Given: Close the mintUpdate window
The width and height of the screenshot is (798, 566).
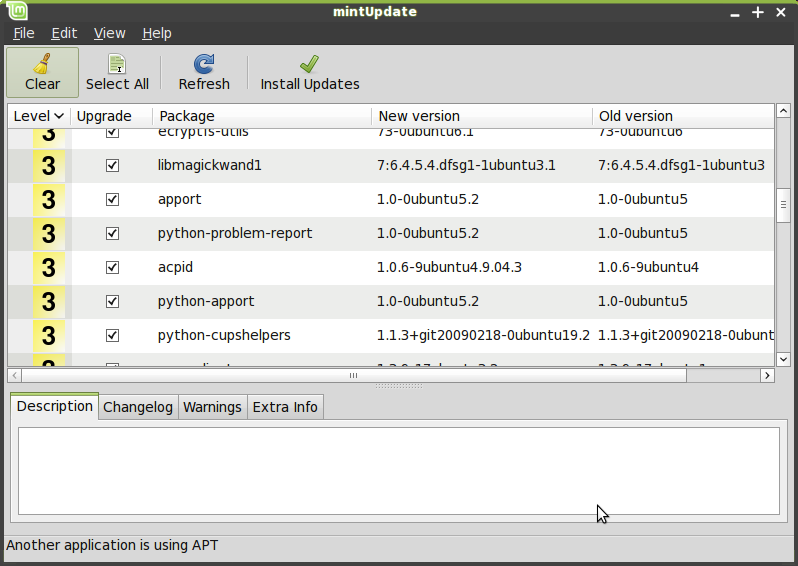Looking at the screenshot, I should tap(781, 12).
